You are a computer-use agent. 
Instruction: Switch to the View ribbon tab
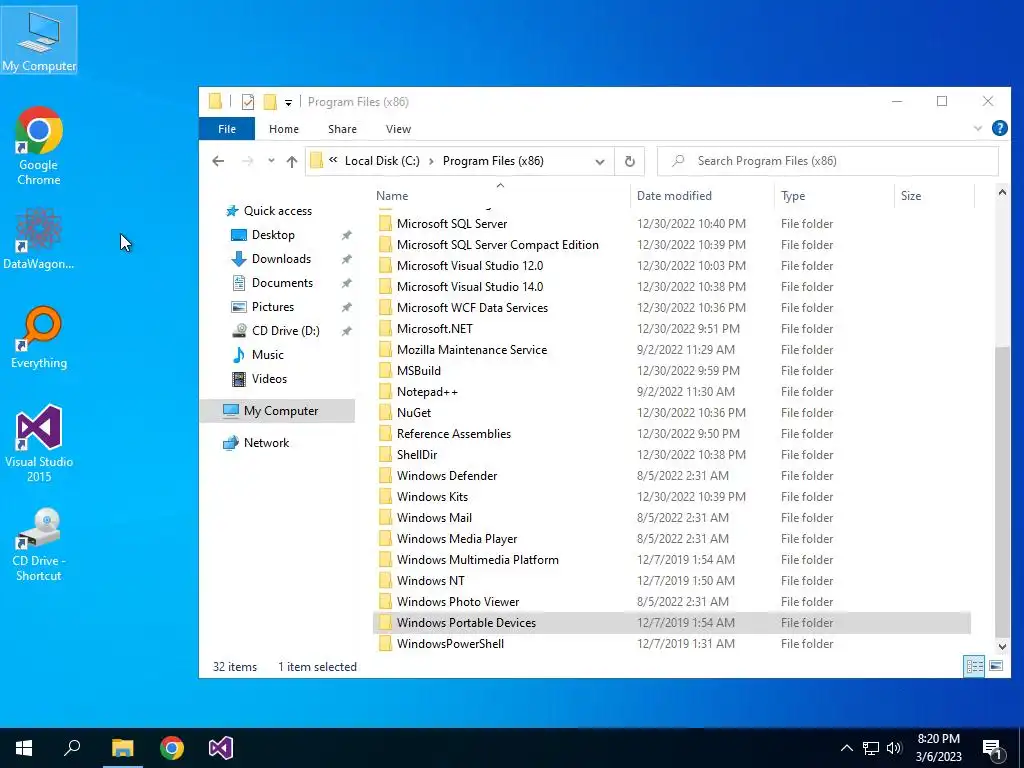coord(398,129)
